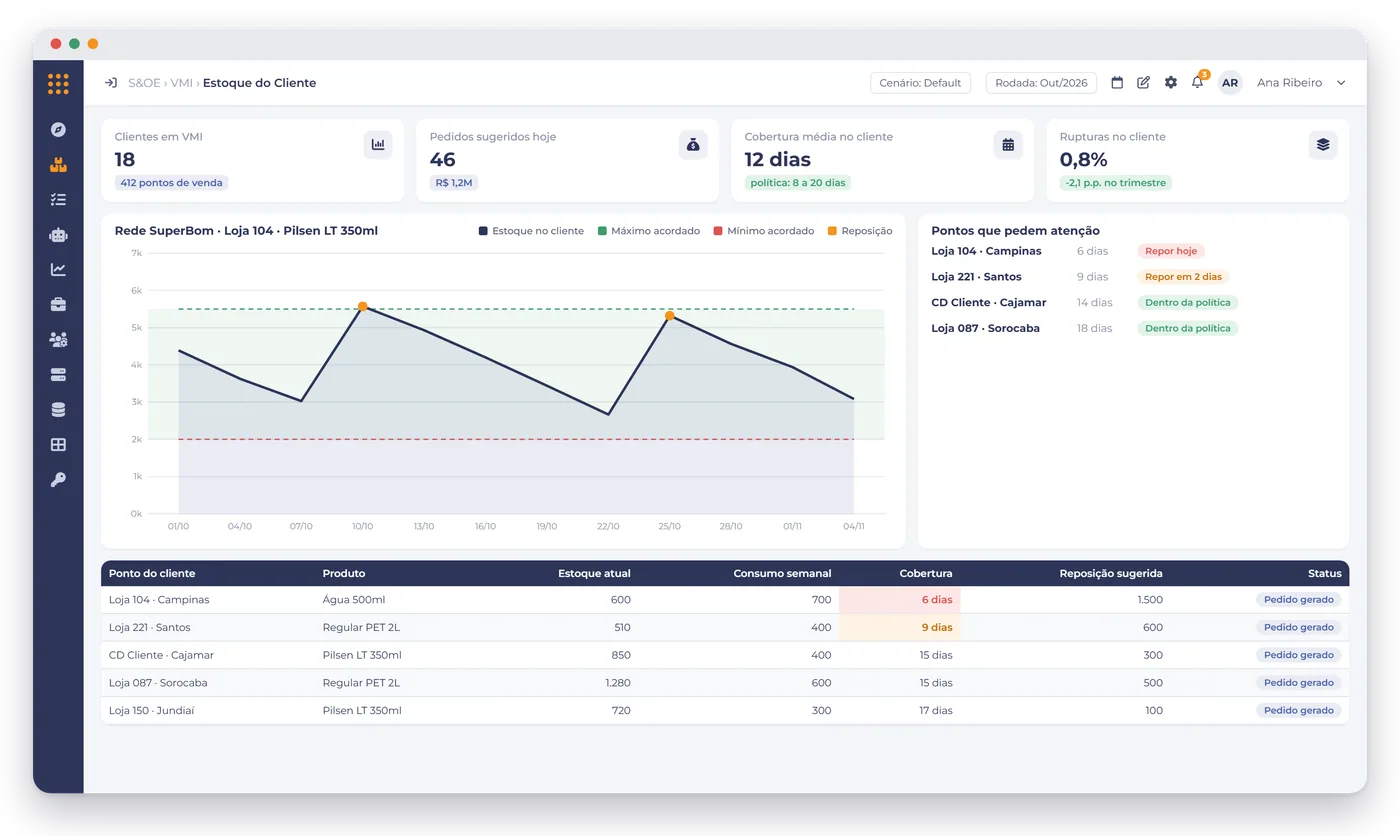Click the calendar icon on Cobertura média card
The image size is (1400, 836).
pyautogui.click(x=1008, y=145)
